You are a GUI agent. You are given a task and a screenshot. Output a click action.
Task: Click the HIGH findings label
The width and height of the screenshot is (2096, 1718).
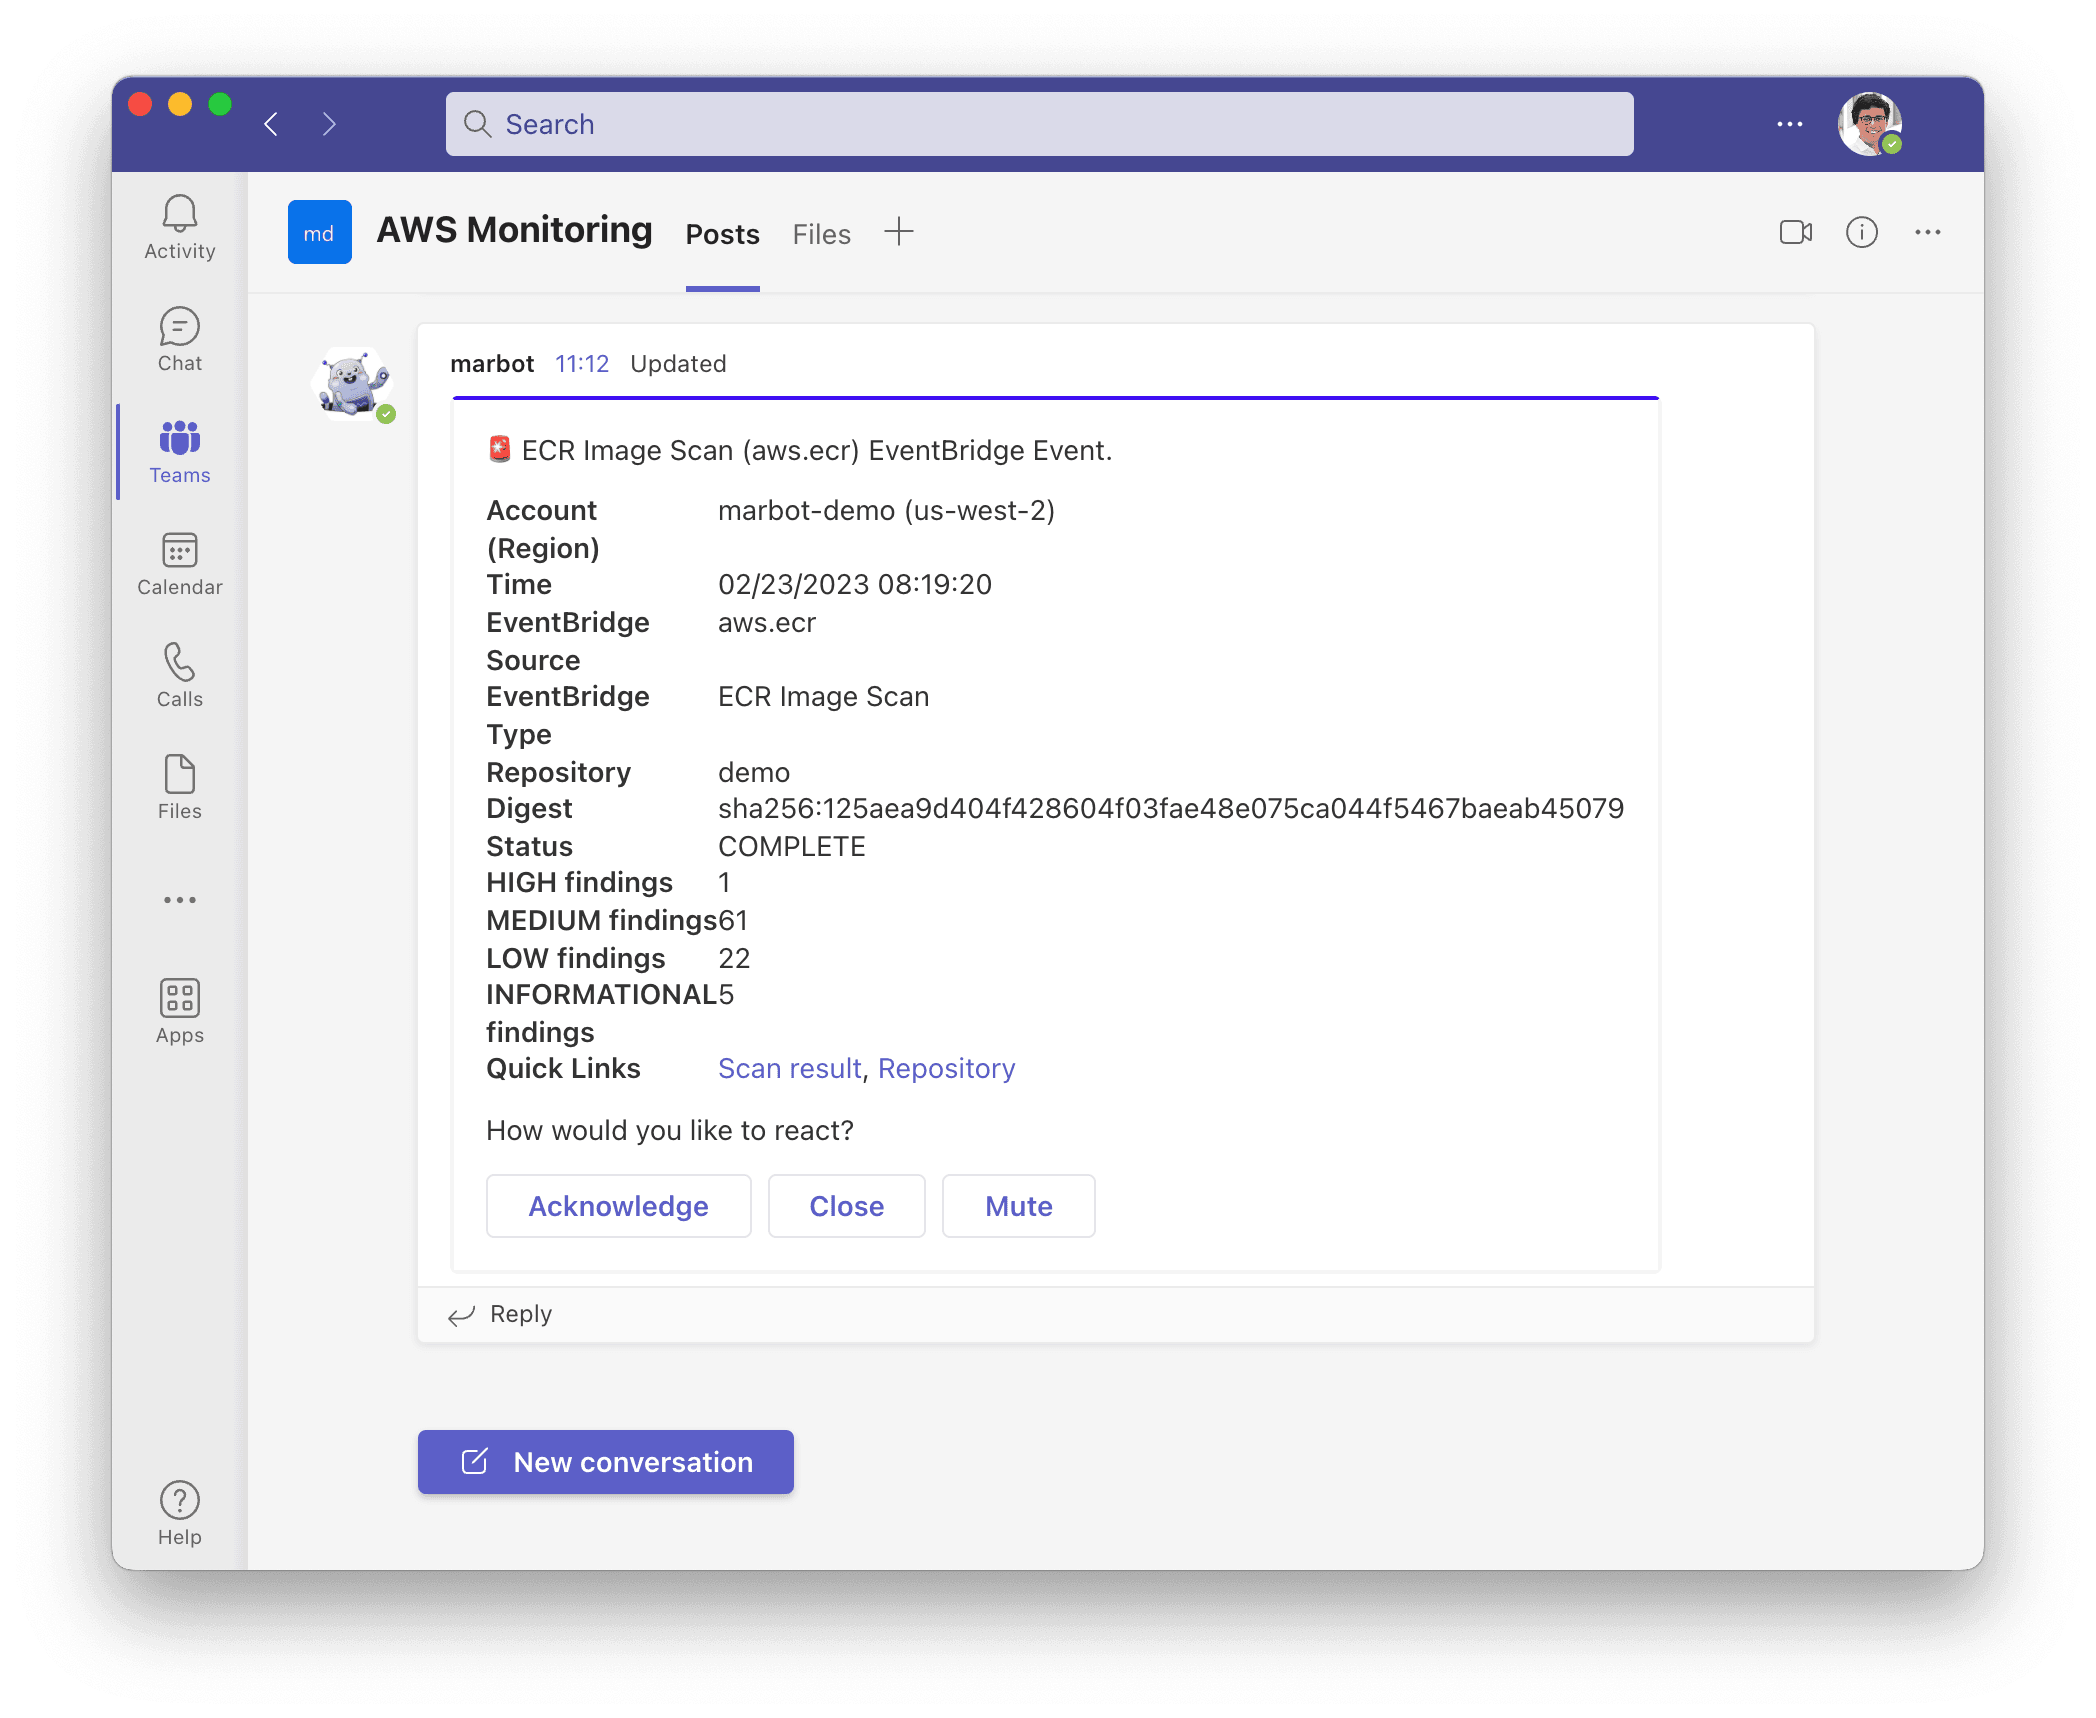tap(579, 882)
